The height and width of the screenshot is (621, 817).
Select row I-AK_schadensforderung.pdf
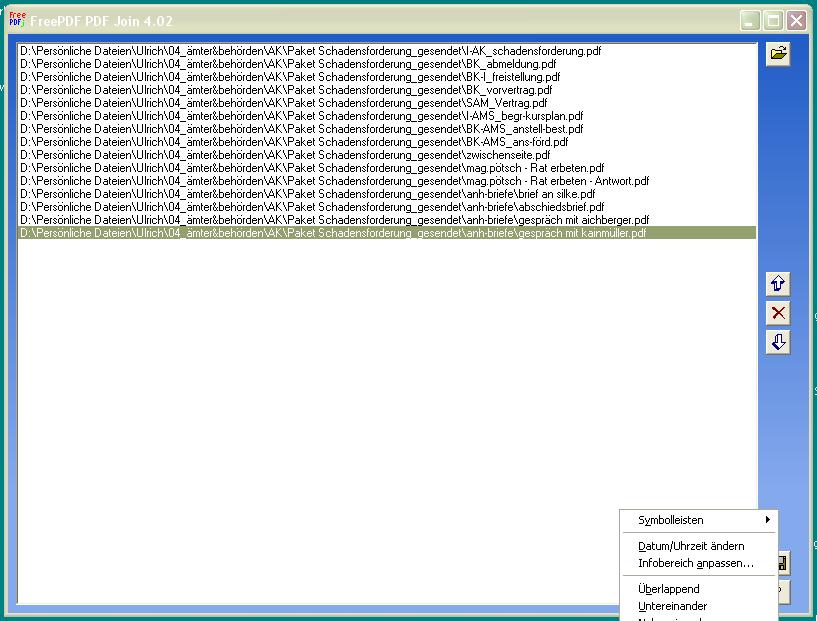[387, 51]
